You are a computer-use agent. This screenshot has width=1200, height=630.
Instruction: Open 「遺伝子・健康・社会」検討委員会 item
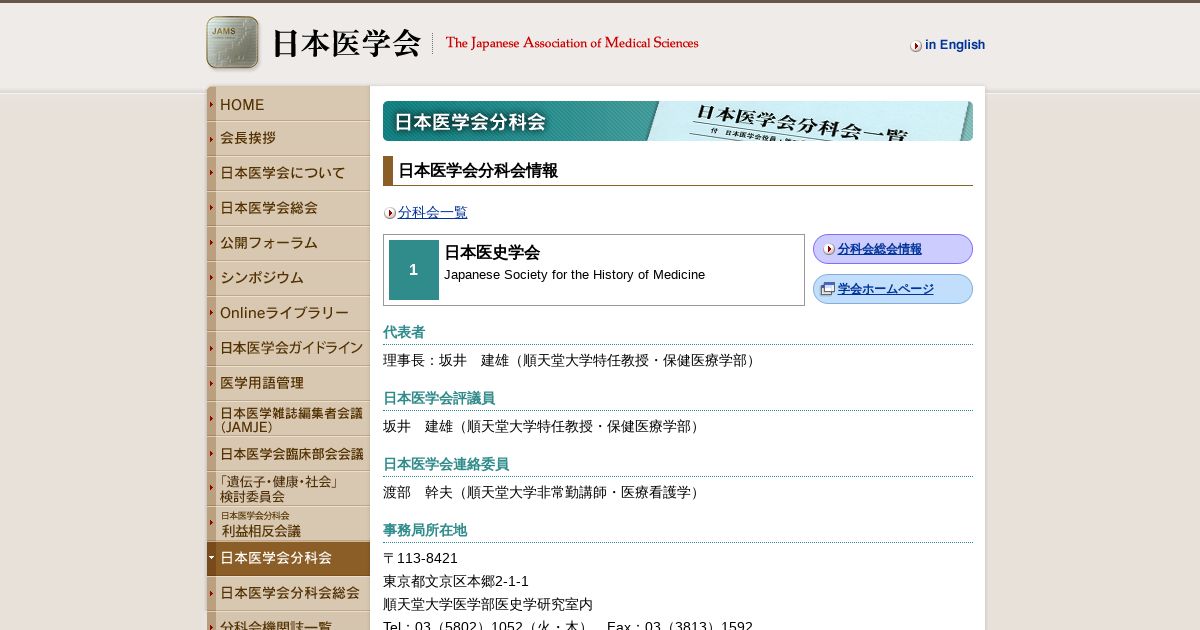288,489
